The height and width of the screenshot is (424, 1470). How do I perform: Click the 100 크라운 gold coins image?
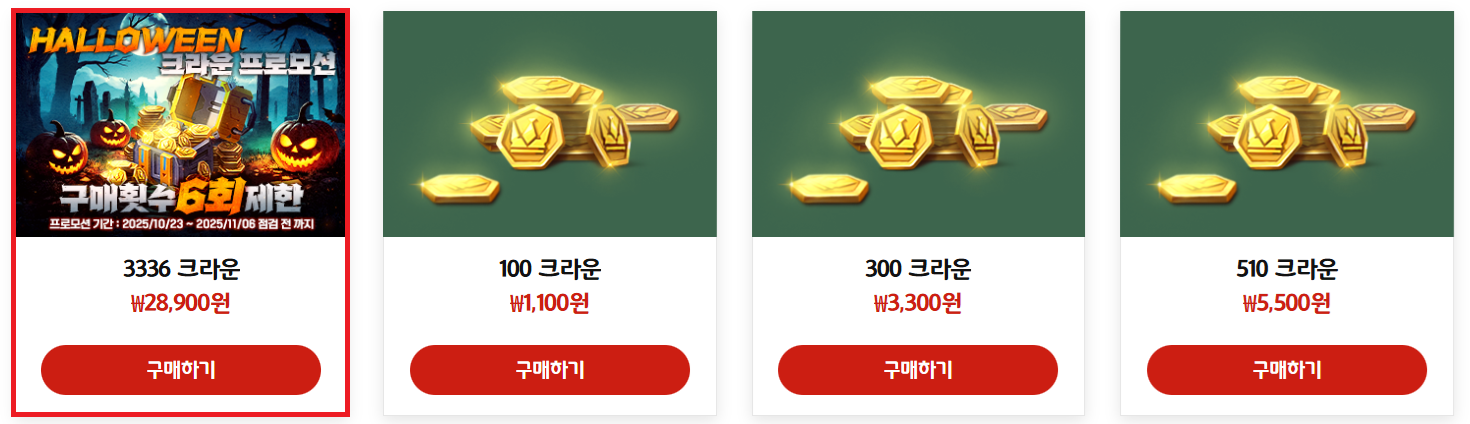point(550,124)
